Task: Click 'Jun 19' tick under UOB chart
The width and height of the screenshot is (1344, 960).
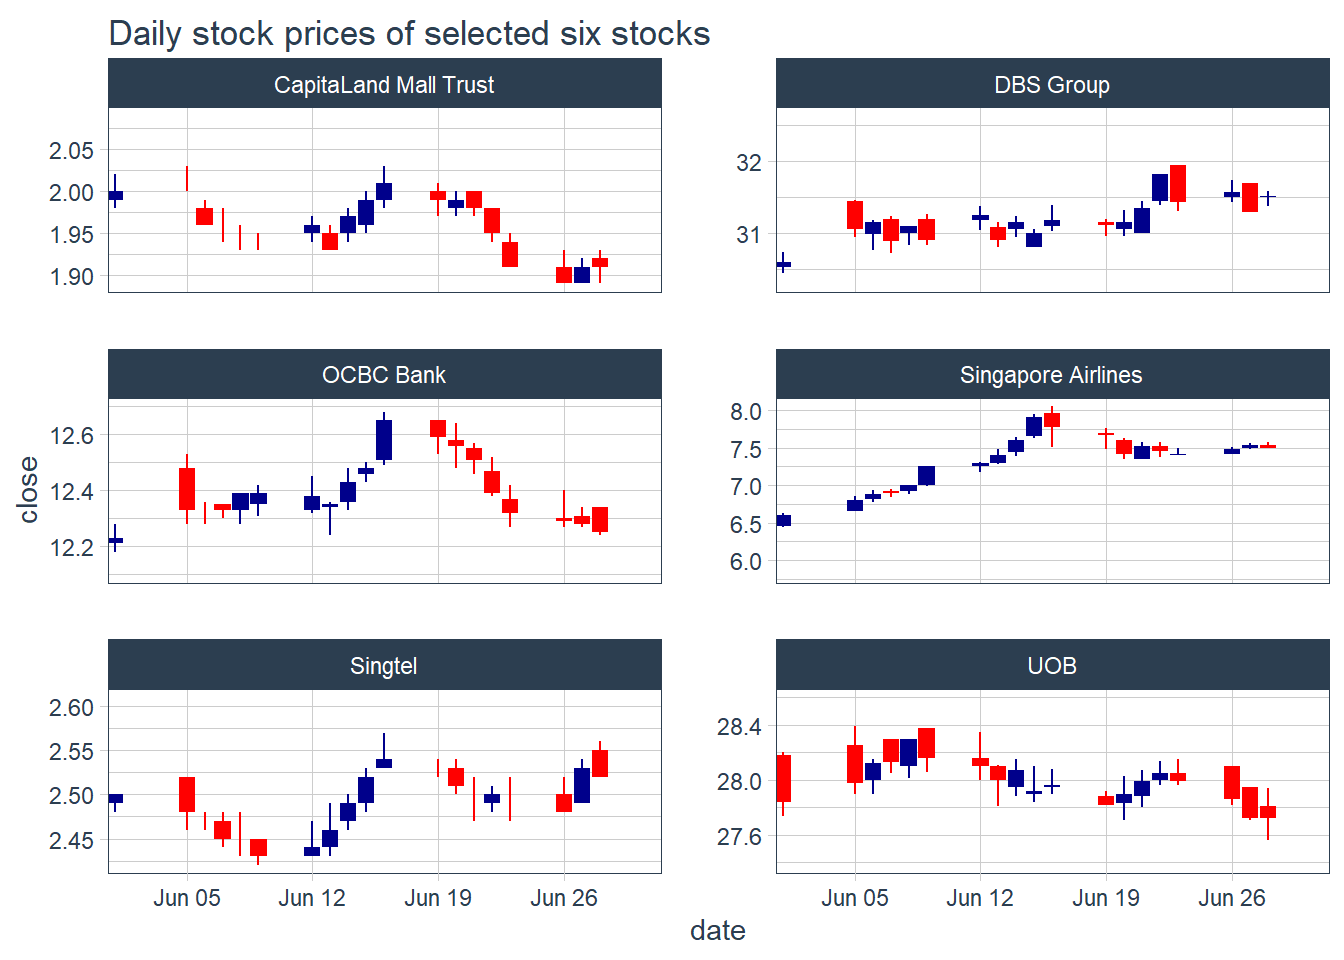Action: [1106, 898]
